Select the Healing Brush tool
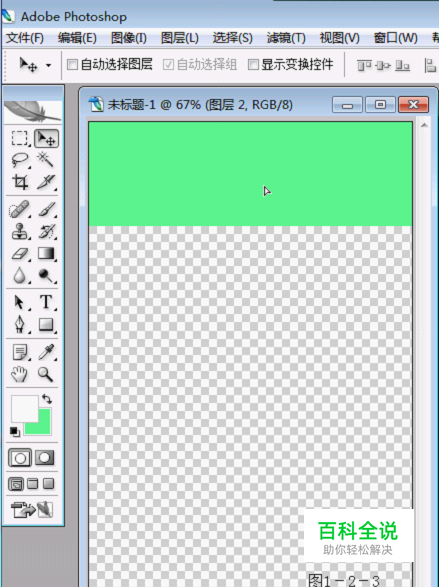The height and width of the screenshot is (587, 439). [x=19, y=210]
